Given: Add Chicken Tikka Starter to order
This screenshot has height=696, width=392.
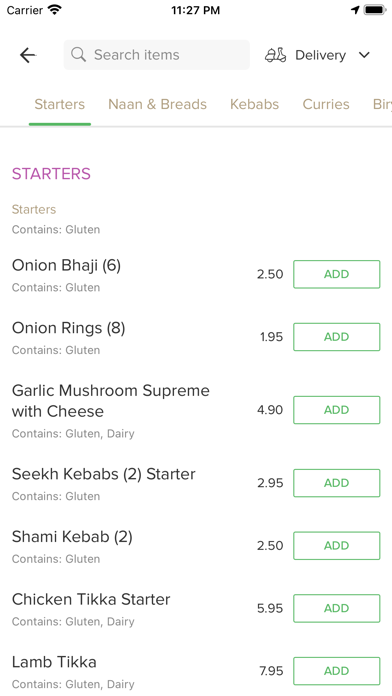Looking at the screenshot, I should [337, 608].
